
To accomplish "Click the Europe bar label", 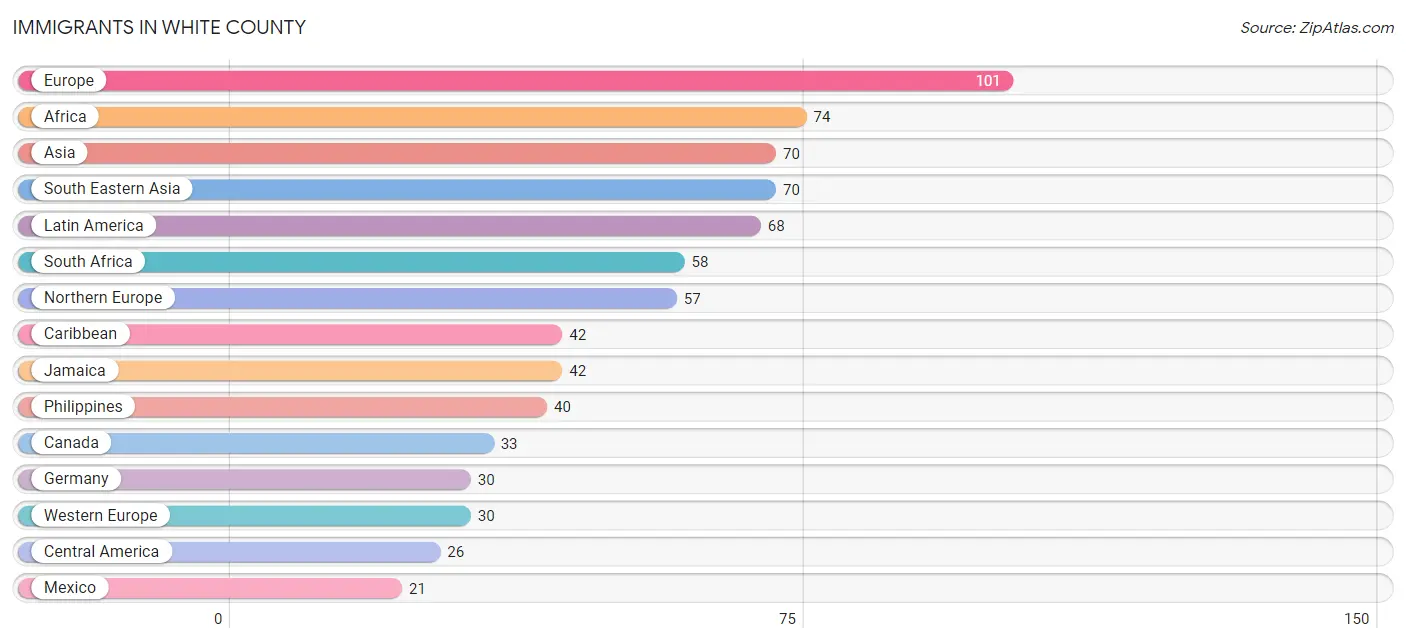I will pyautogui.click(x=69, y=80).
